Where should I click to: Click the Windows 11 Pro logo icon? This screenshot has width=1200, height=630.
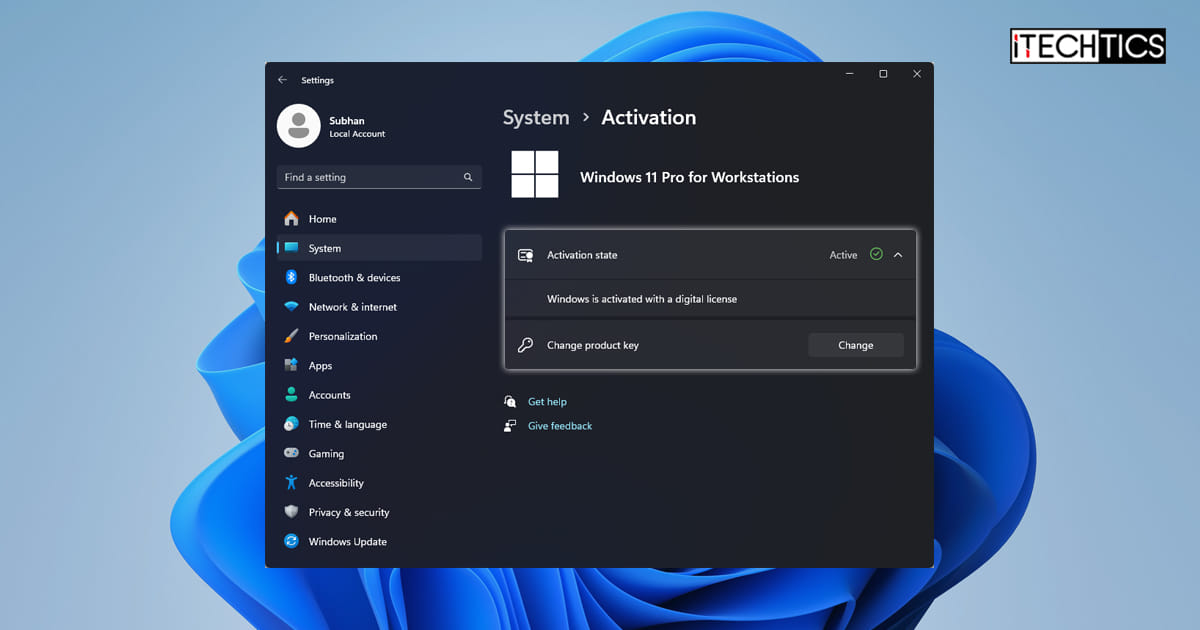[534, 174]
